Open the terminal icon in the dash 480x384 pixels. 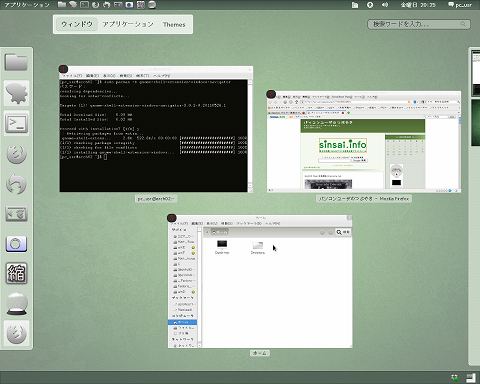click(16, 123)
